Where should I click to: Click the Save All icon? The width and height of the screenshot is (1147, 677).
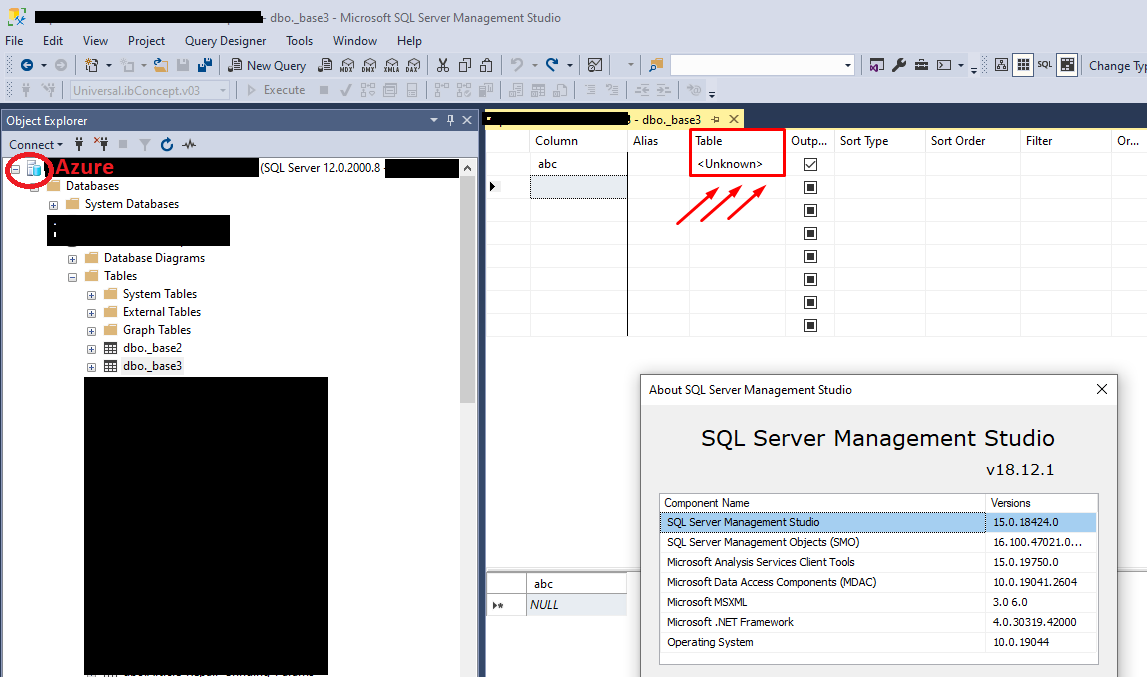tap(205, 65)
